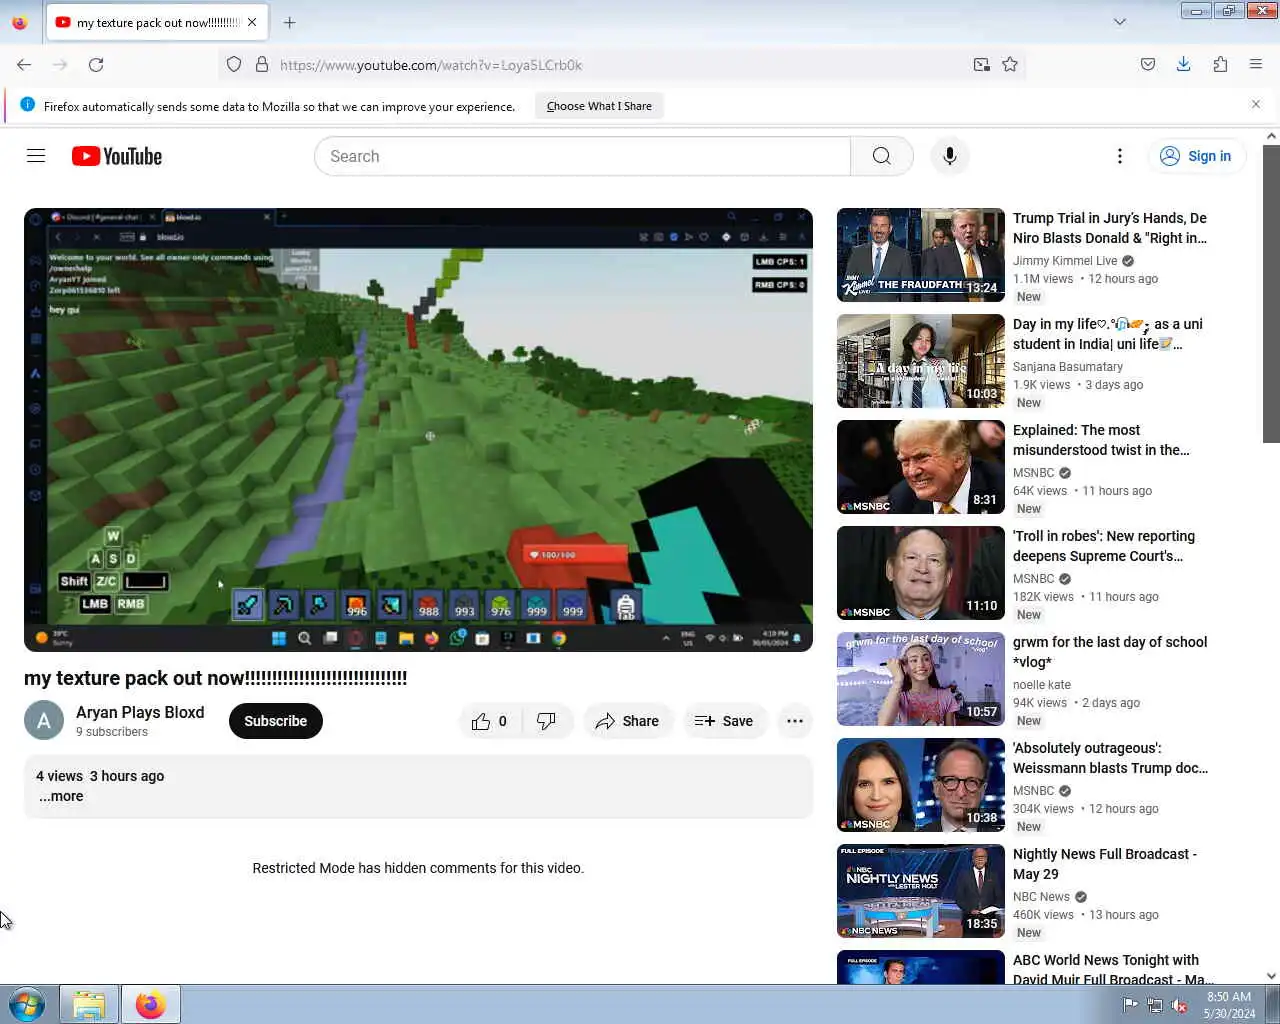Open Windows Explorer from the taskbar
Image resolution: width=1280 pixels, height=1024 pixels.
[89, 1004]
